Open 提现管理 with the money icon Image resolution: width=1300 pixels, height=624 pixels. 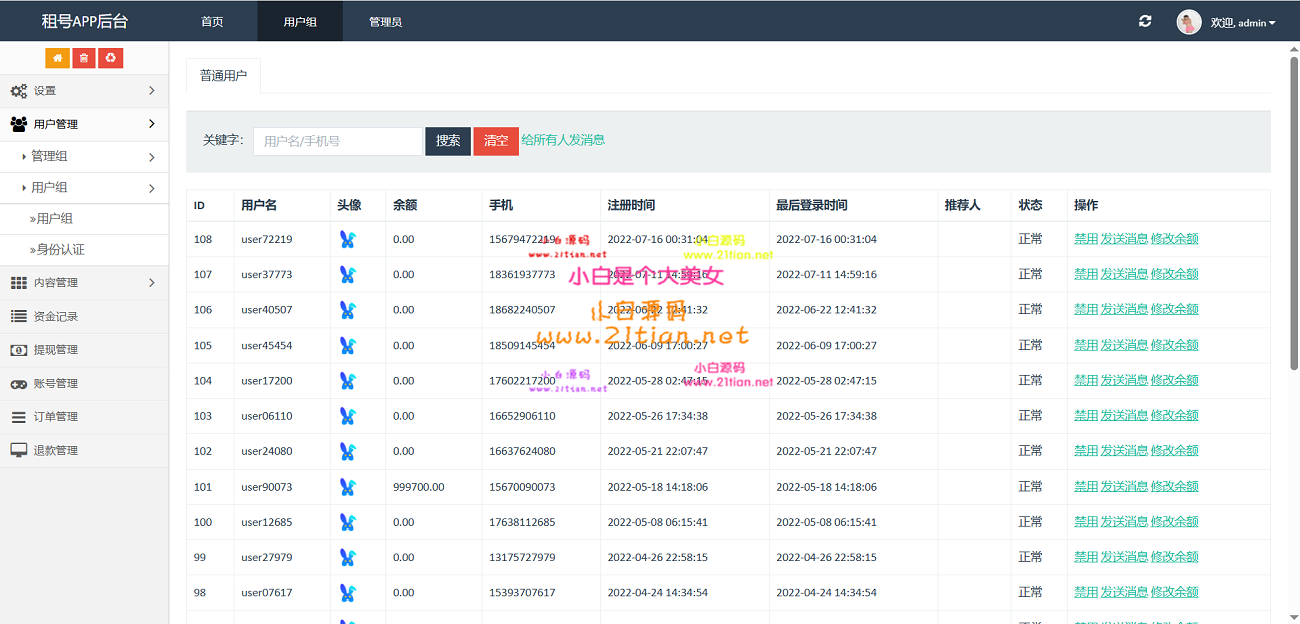[x=55, y=350]
